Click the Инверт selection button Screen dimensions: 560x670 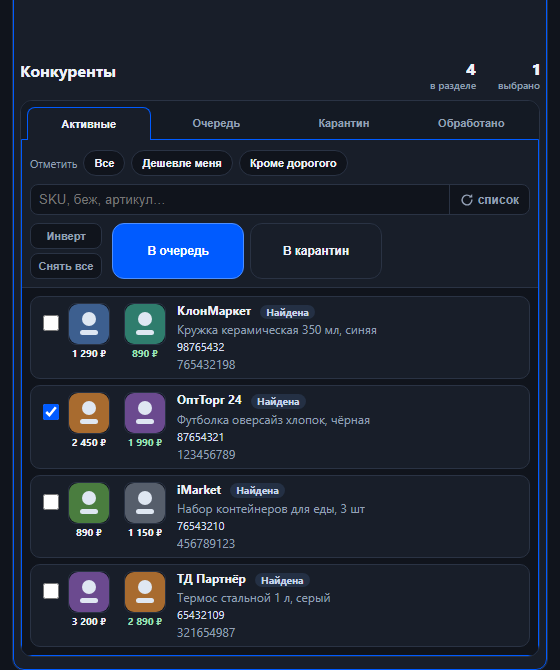click(x=66, y=236)
